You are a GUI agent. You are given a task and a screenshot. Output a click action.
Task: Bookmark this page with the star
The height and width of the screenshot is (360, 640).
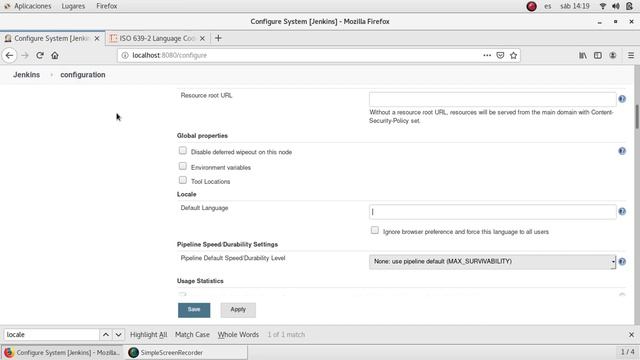(x=513, y=55)
